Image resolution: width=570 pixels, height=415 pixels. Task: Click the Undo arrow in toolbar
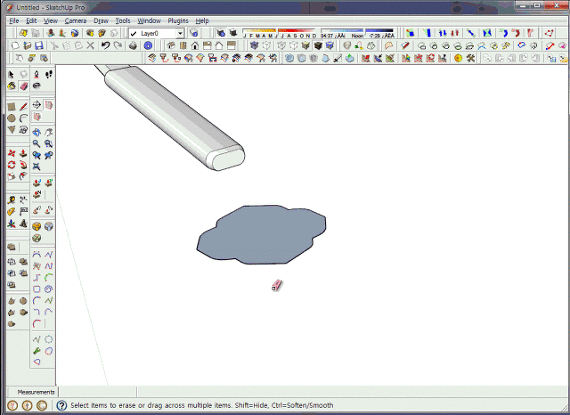(x=105, y=45)
